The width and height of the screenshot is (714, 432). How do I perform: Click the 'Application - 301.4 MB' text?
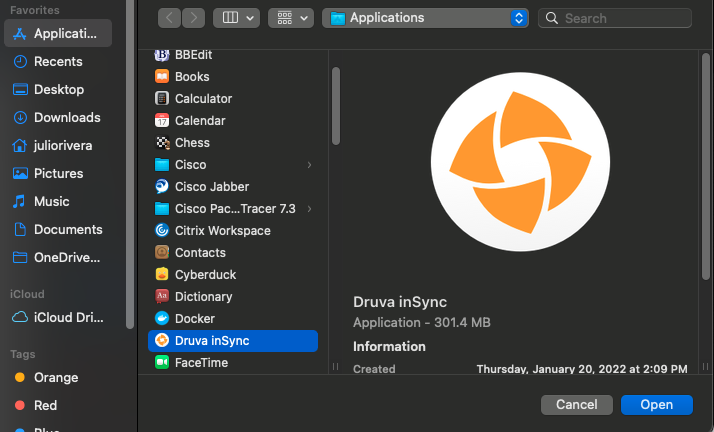(x=422, y=322)
